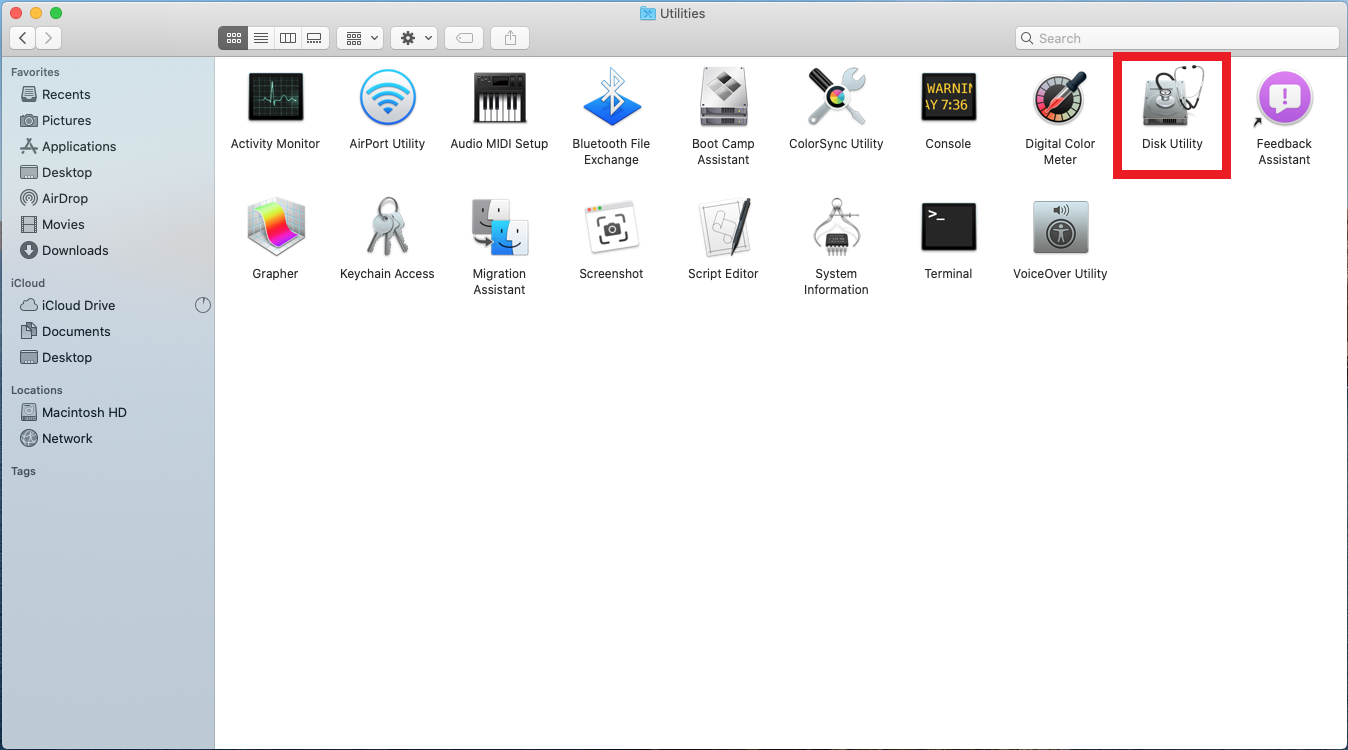The width and height of the screenshot is (1348, 750).
Task: Open the Disk Utility app
Action: 1172,100
